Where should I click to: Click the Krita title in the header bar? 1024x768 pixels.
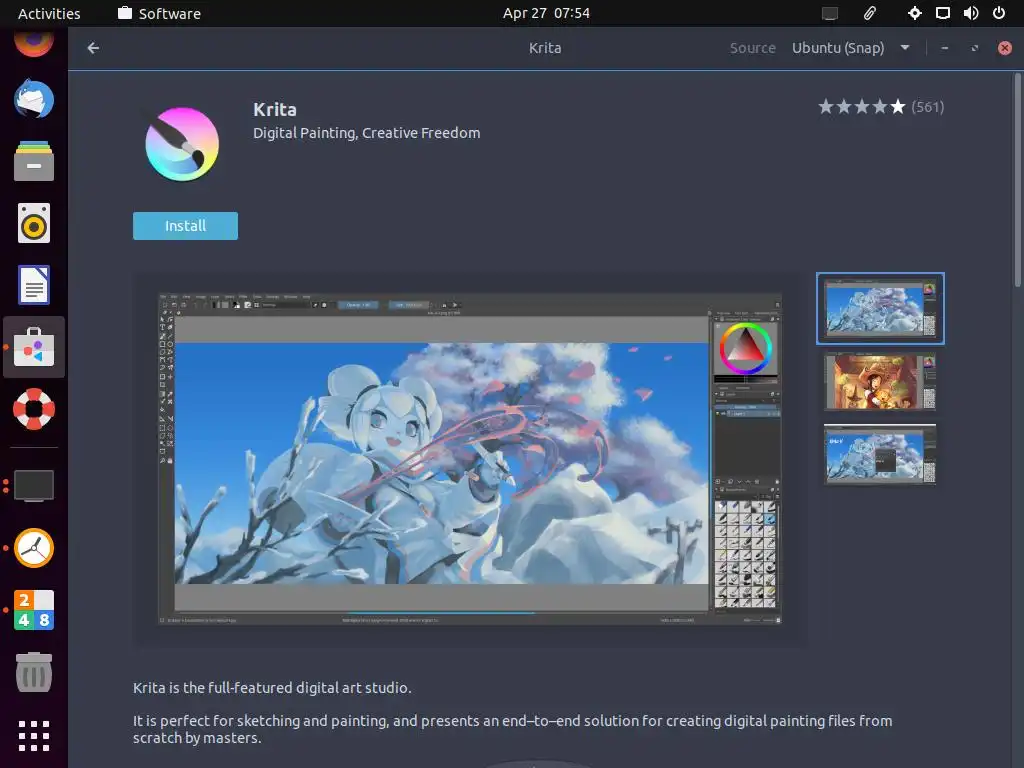click(x=545, y=48)
